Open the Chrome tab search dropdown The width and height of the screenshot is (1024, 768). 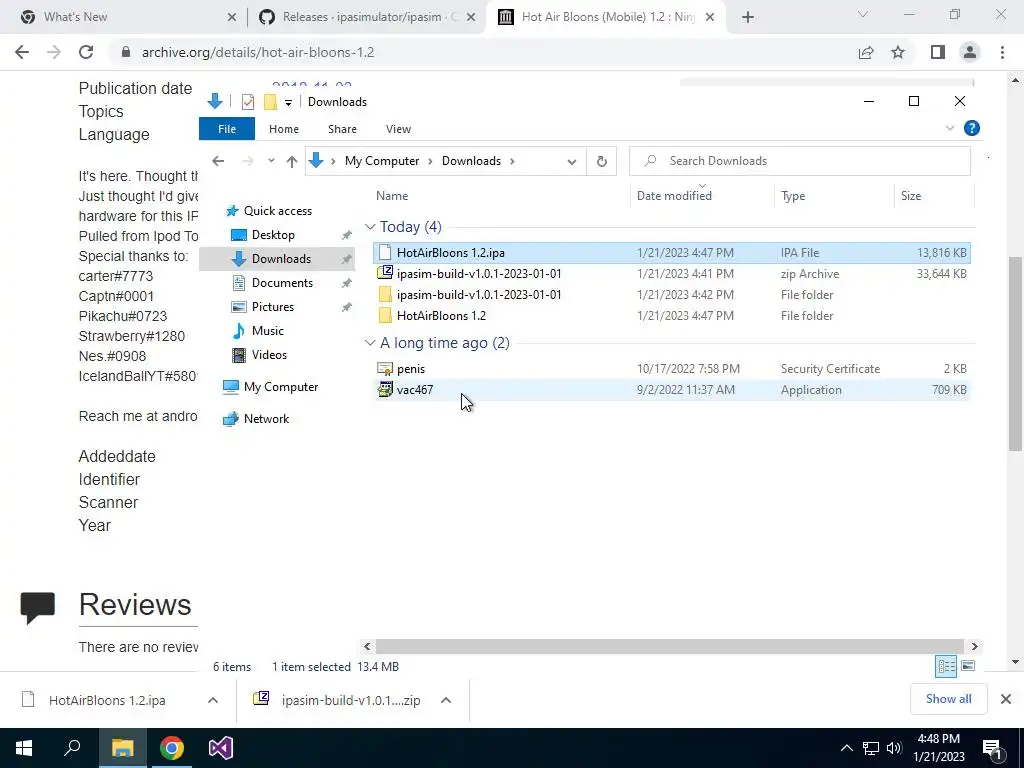coord(863,14)
